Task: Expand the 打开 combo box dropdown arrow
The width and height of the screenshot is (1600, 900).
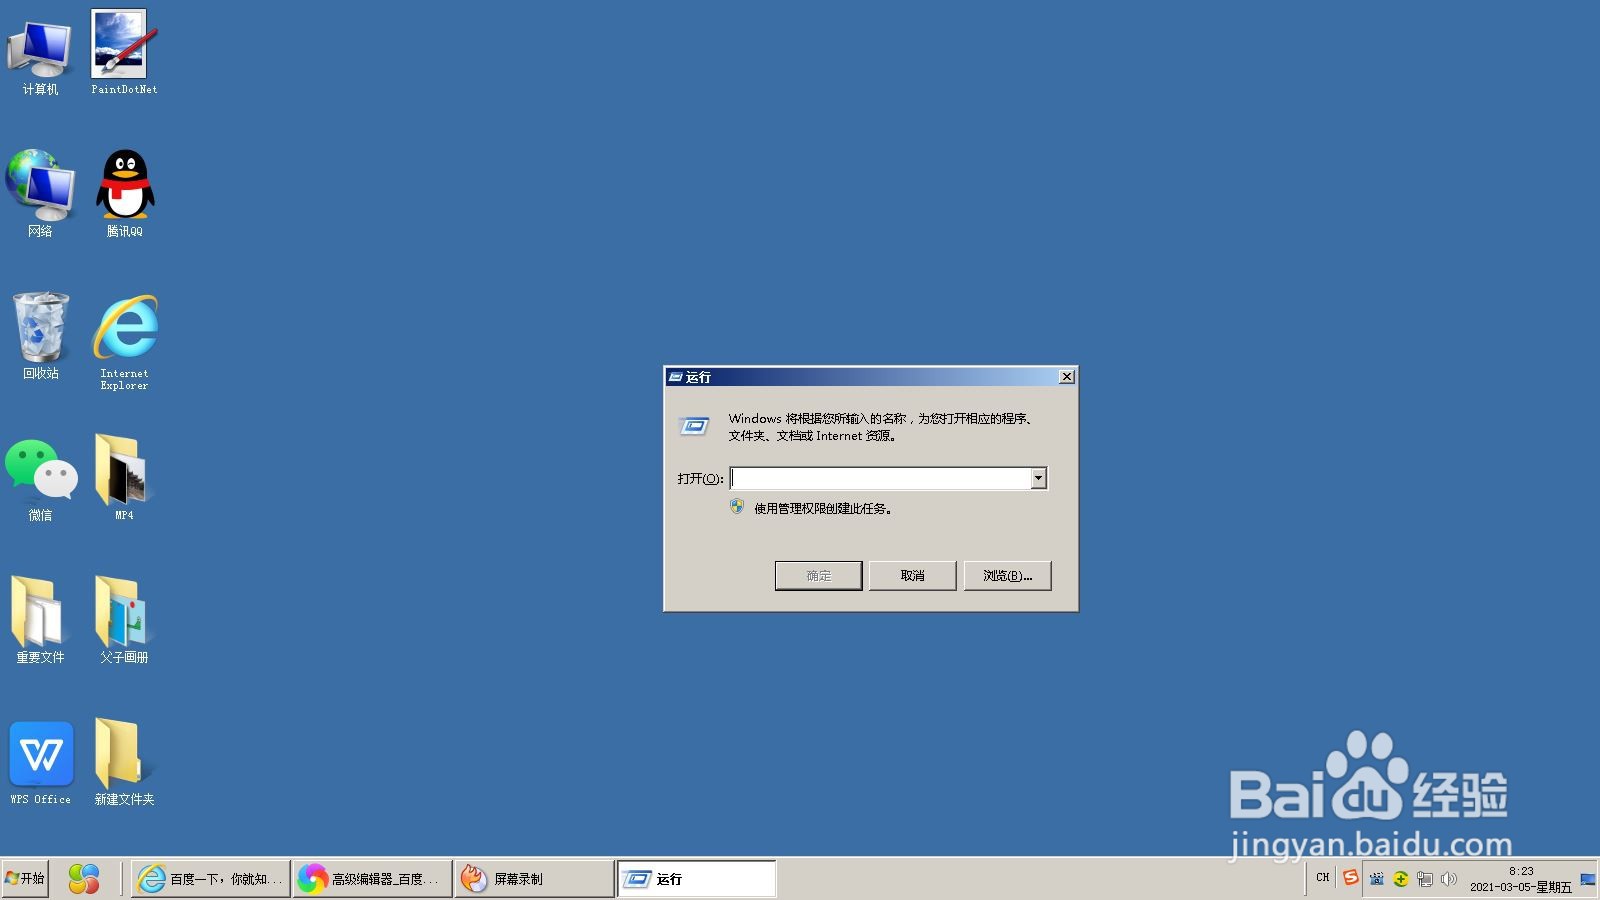Action: 1038,478
